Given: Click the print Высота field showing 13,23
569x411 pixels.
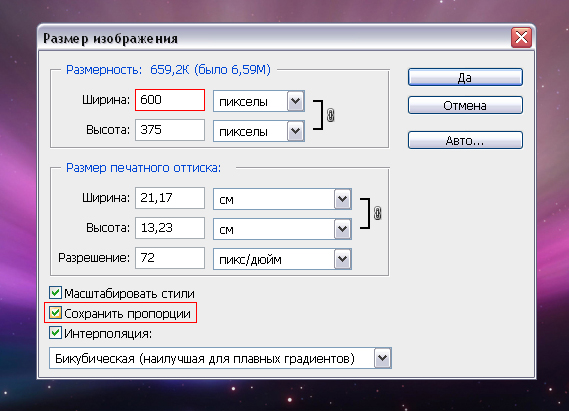Looking at the screenshot, I should (170, 228).
